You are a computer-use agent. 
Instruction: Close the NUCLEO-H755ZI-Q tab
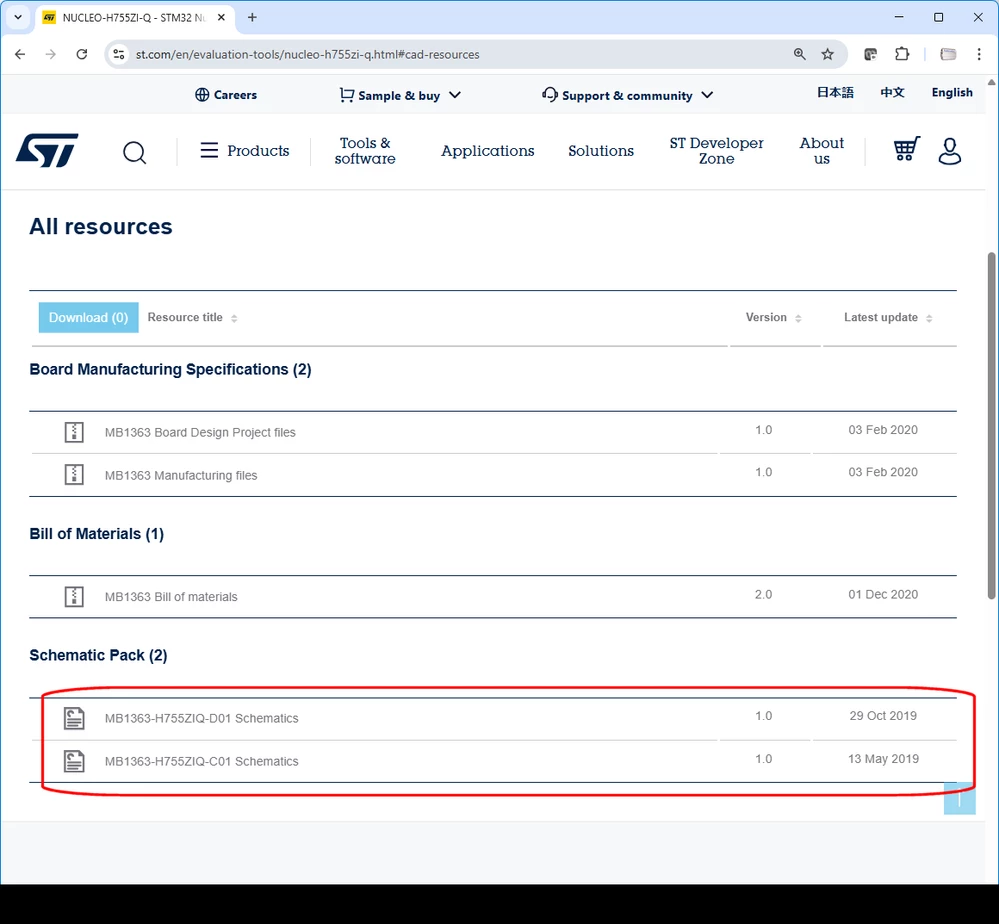coord(221,17)
